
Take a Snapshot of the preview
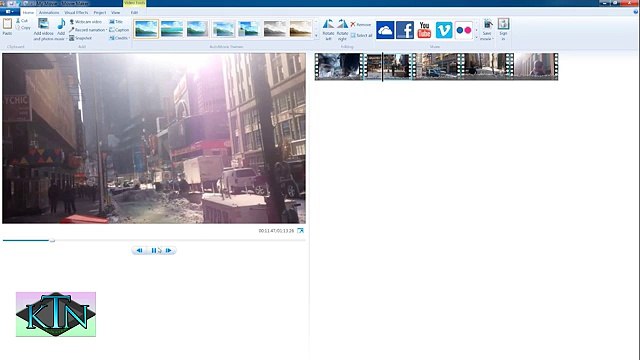(80, 38)
